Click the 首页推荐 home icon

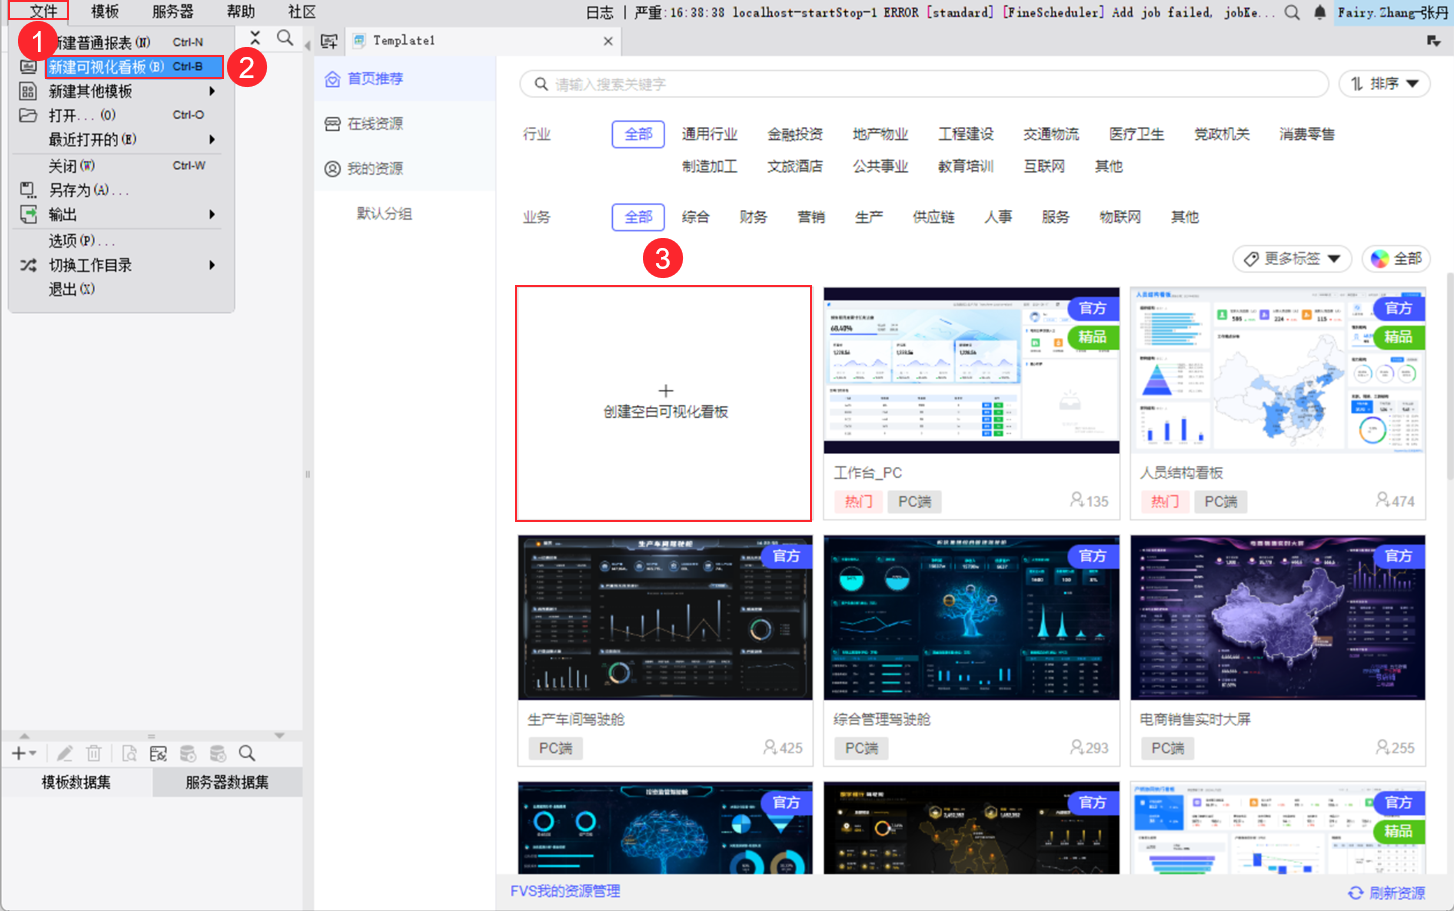tap(333, 79)
